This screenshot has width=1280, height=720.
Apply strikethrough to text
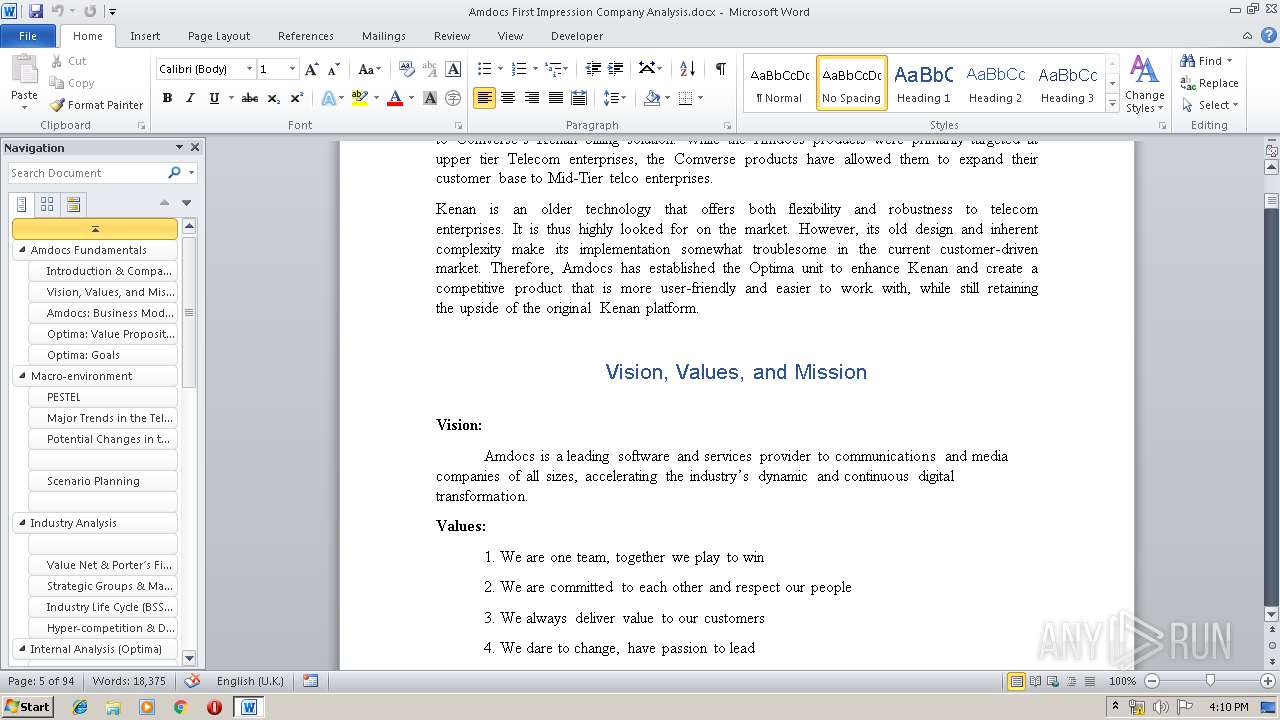click(x=250, y=98)
